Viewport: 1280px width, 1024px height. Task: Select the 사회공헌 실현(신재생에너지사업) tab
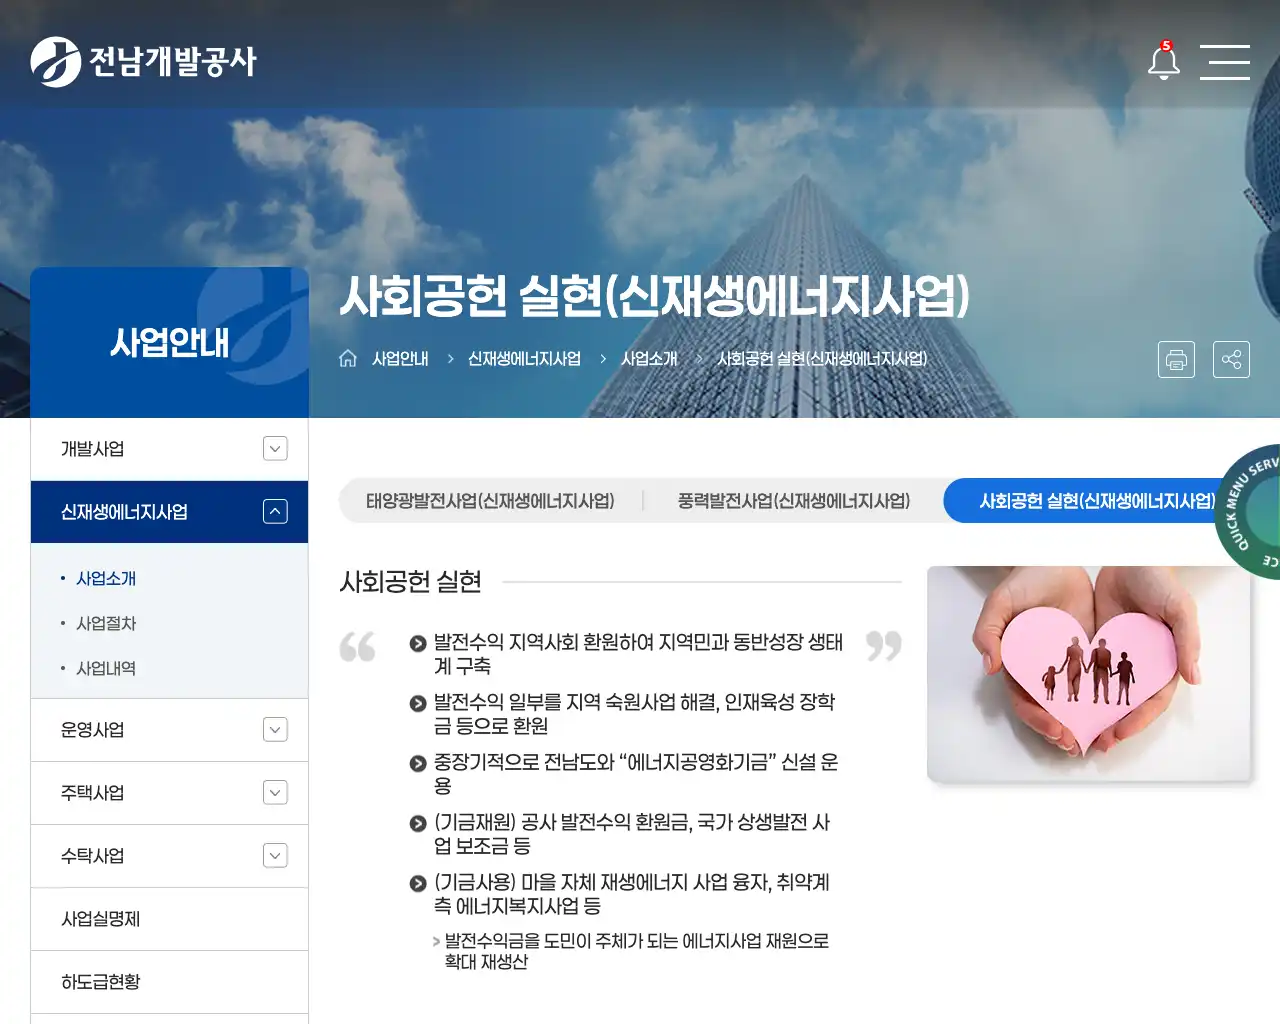tap(1097, 501)
